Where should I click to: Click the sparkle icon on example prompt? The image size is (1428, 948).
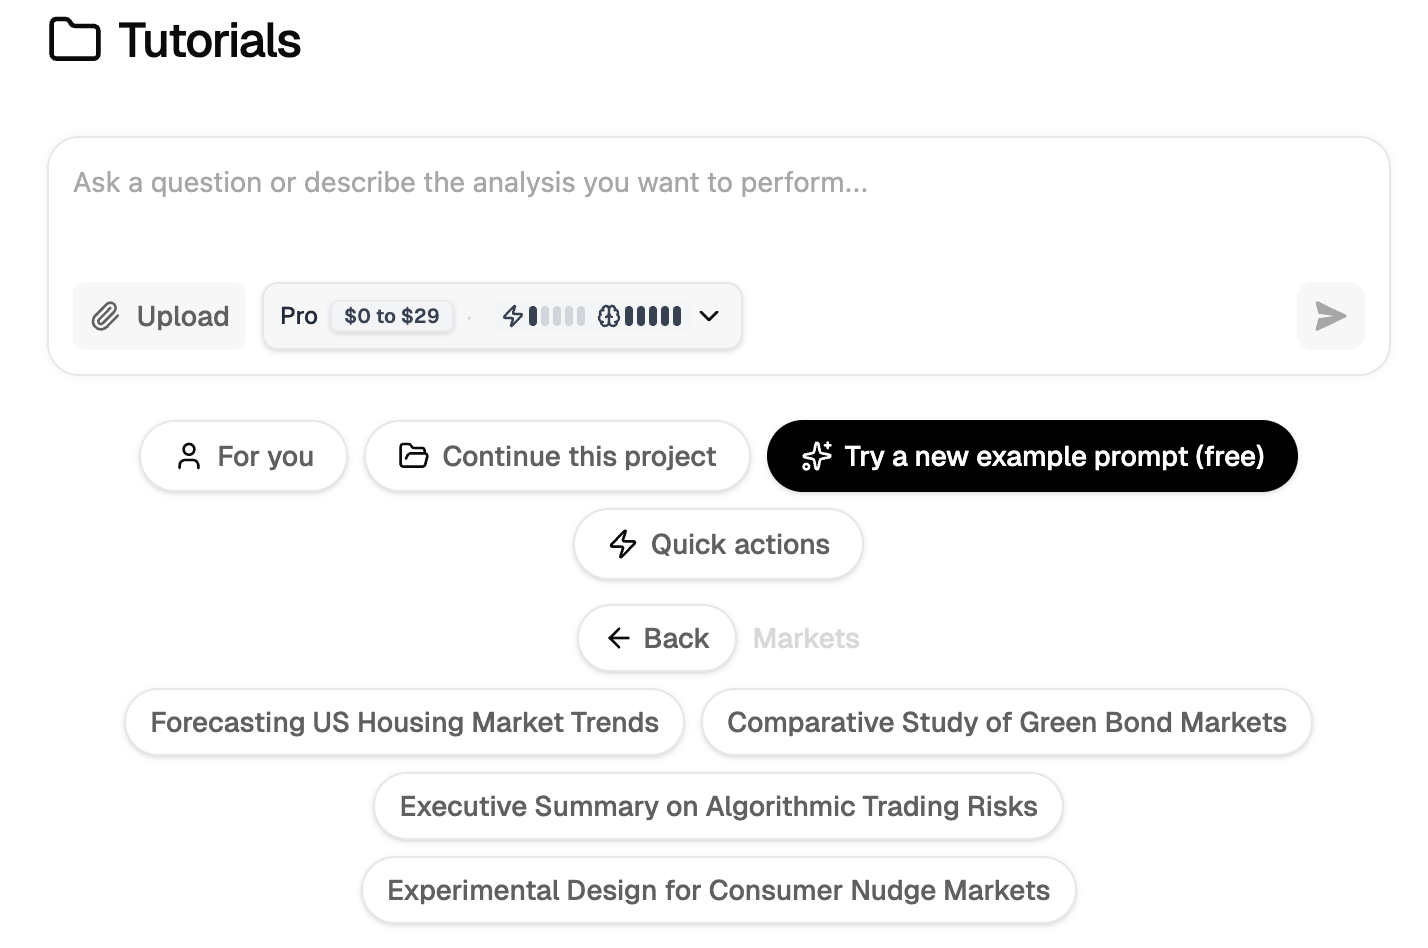point(816,456)
